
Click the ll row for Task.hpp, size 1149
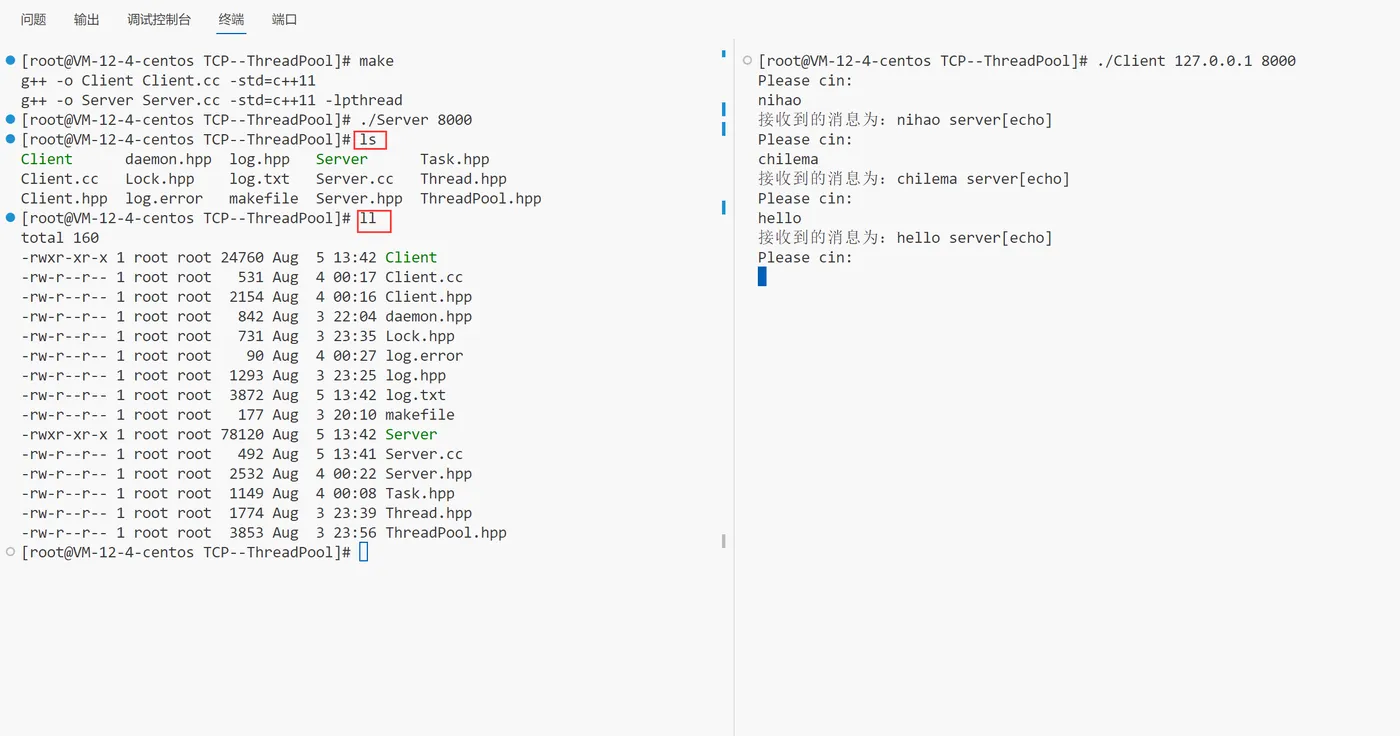[238, 493]
